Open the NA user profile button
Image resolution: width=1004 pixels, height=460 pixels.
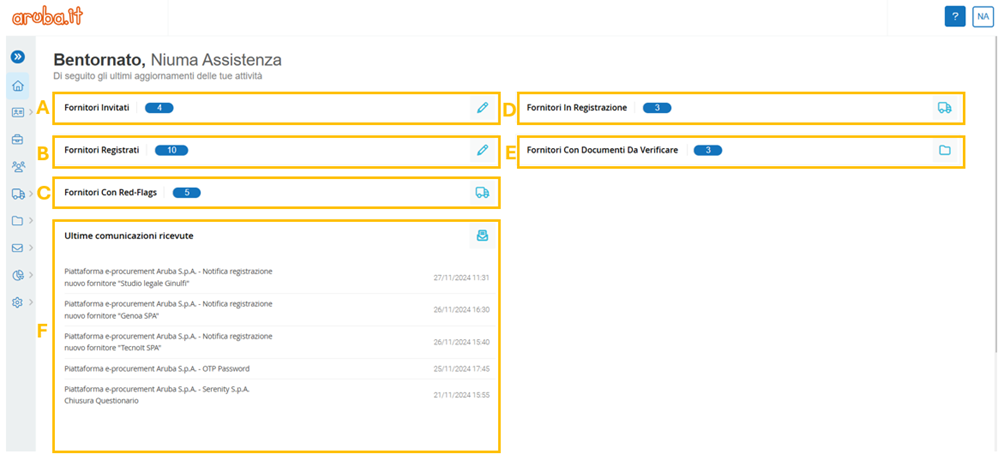tap(983, 17)
